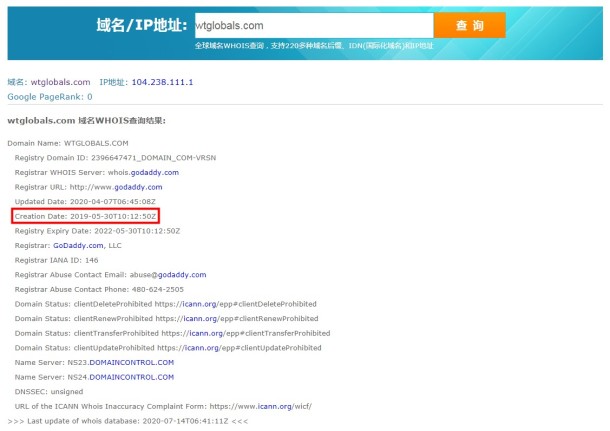Open DOMAINCONTROL.COM link on the NS23 line
Image resolution: width=610 pixels, height=431 pixels.
pos(131,363)
